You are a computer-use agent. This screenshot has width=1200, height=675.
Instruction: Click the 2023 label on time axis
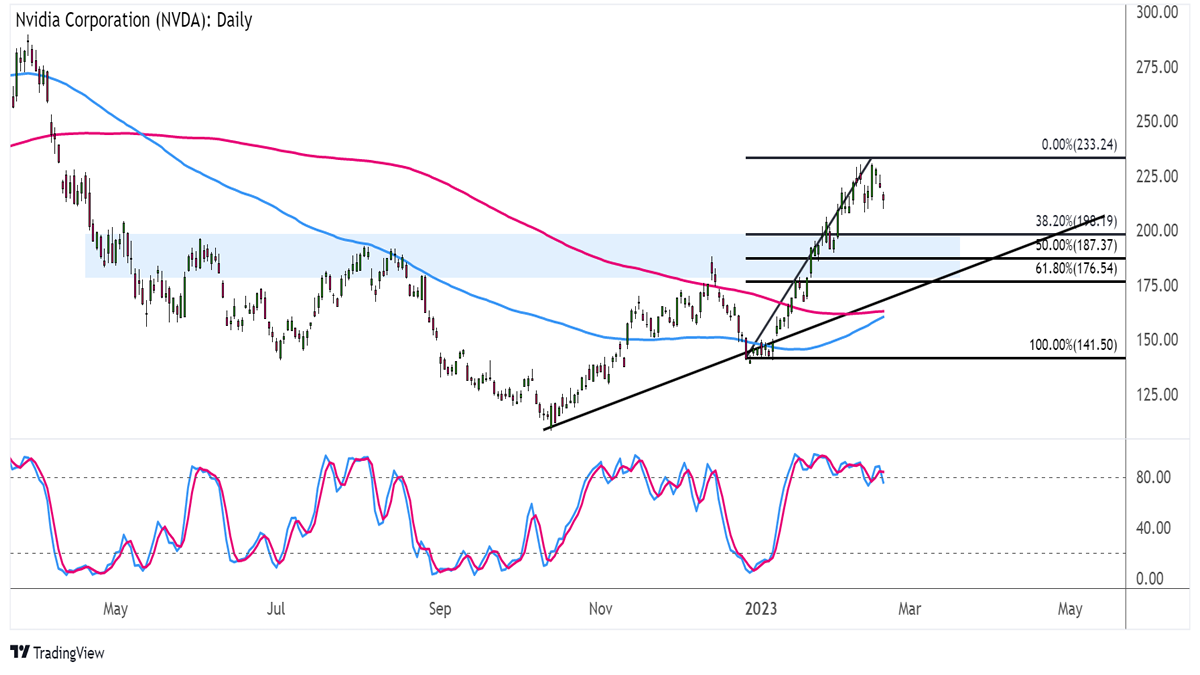765,609
